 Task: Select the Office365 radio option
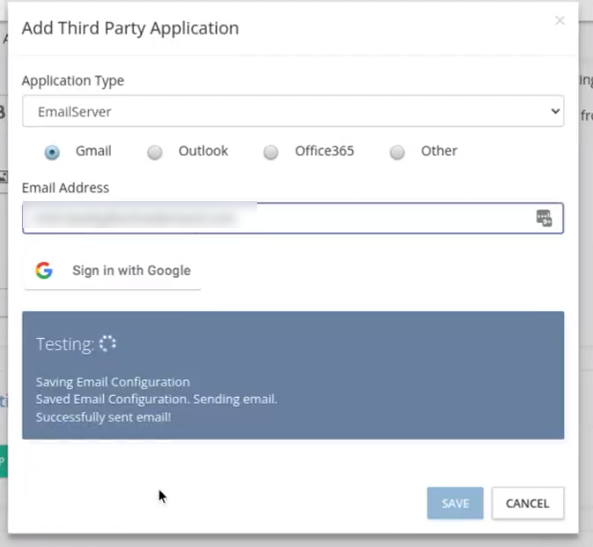[271, 152]
